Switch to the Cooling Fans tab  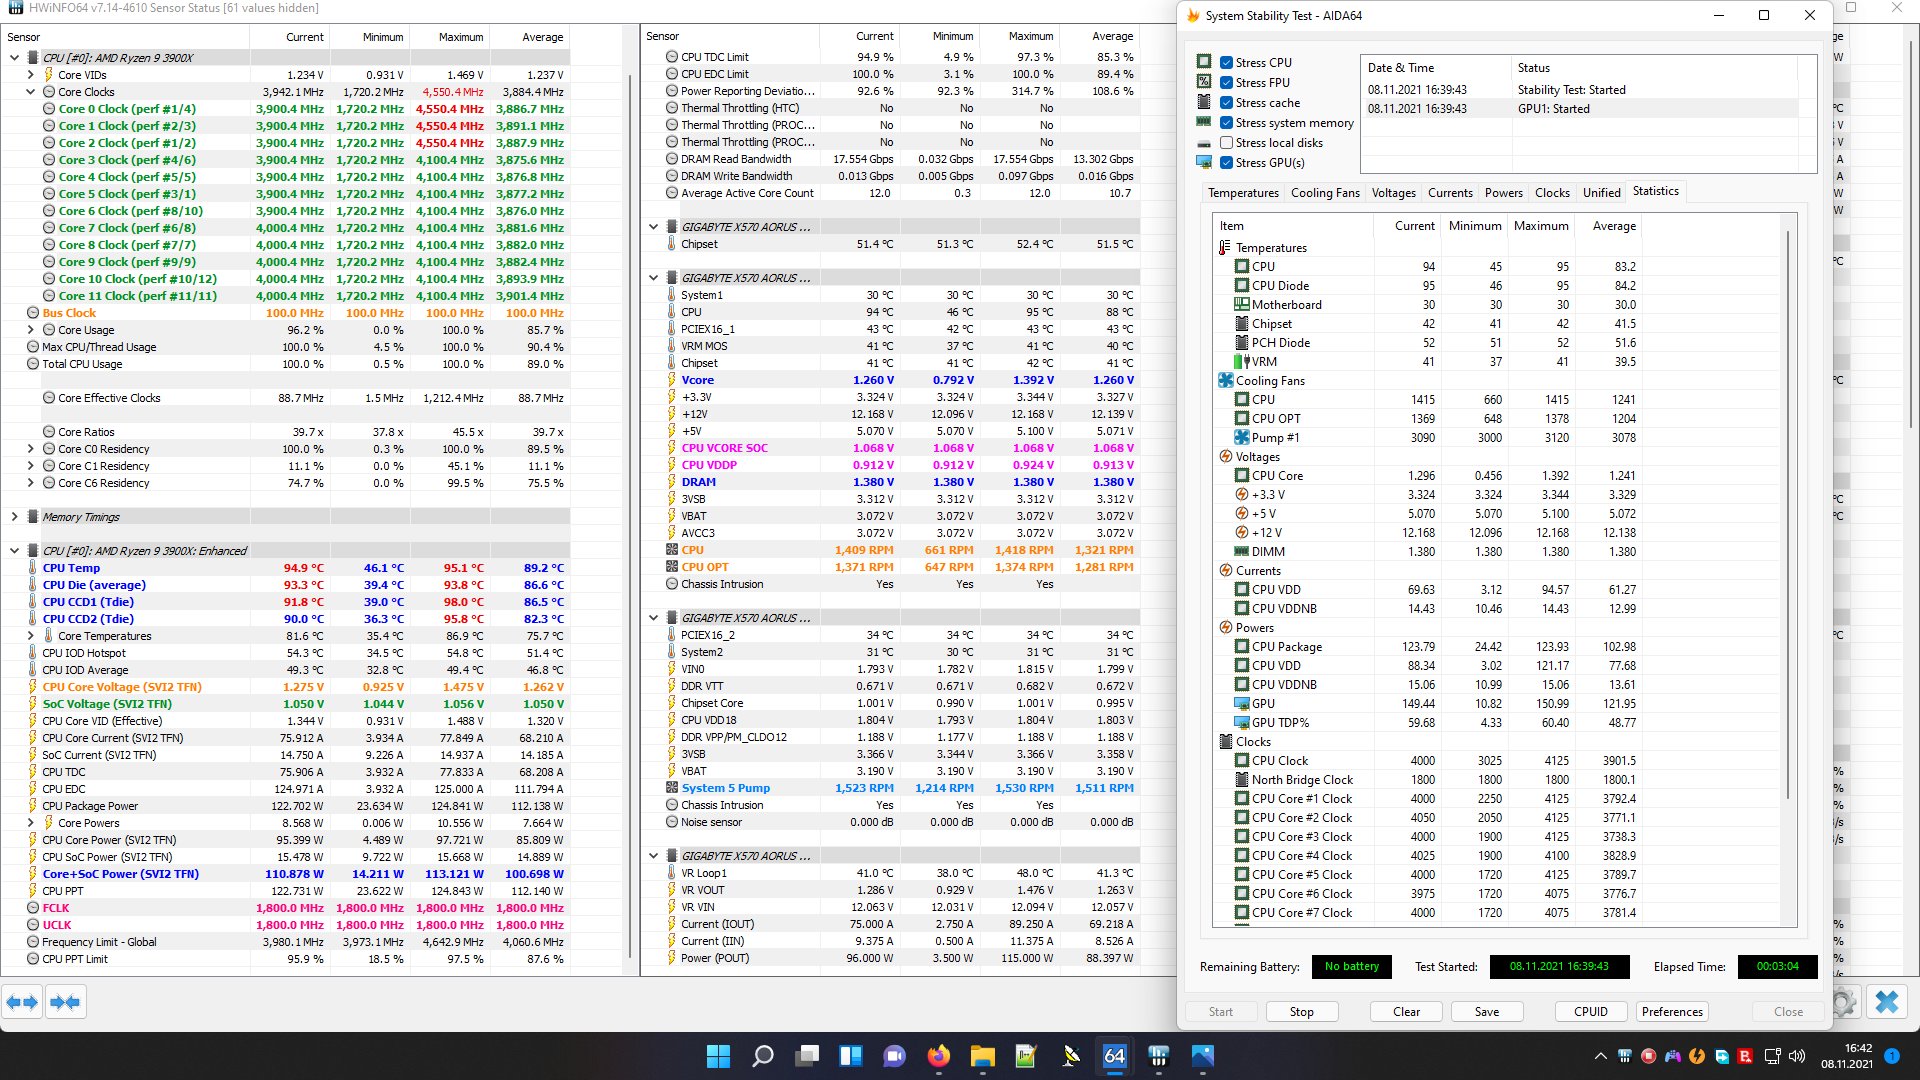[1324, 193]
